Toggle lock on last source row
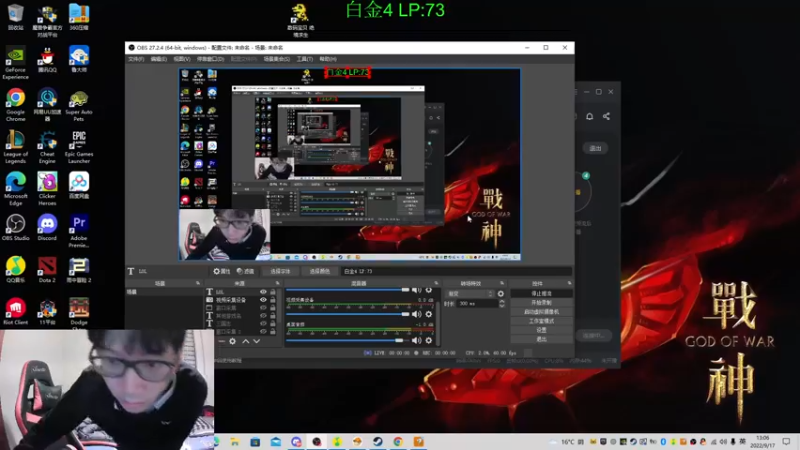 pyautogui.click(x=273, y=331)
